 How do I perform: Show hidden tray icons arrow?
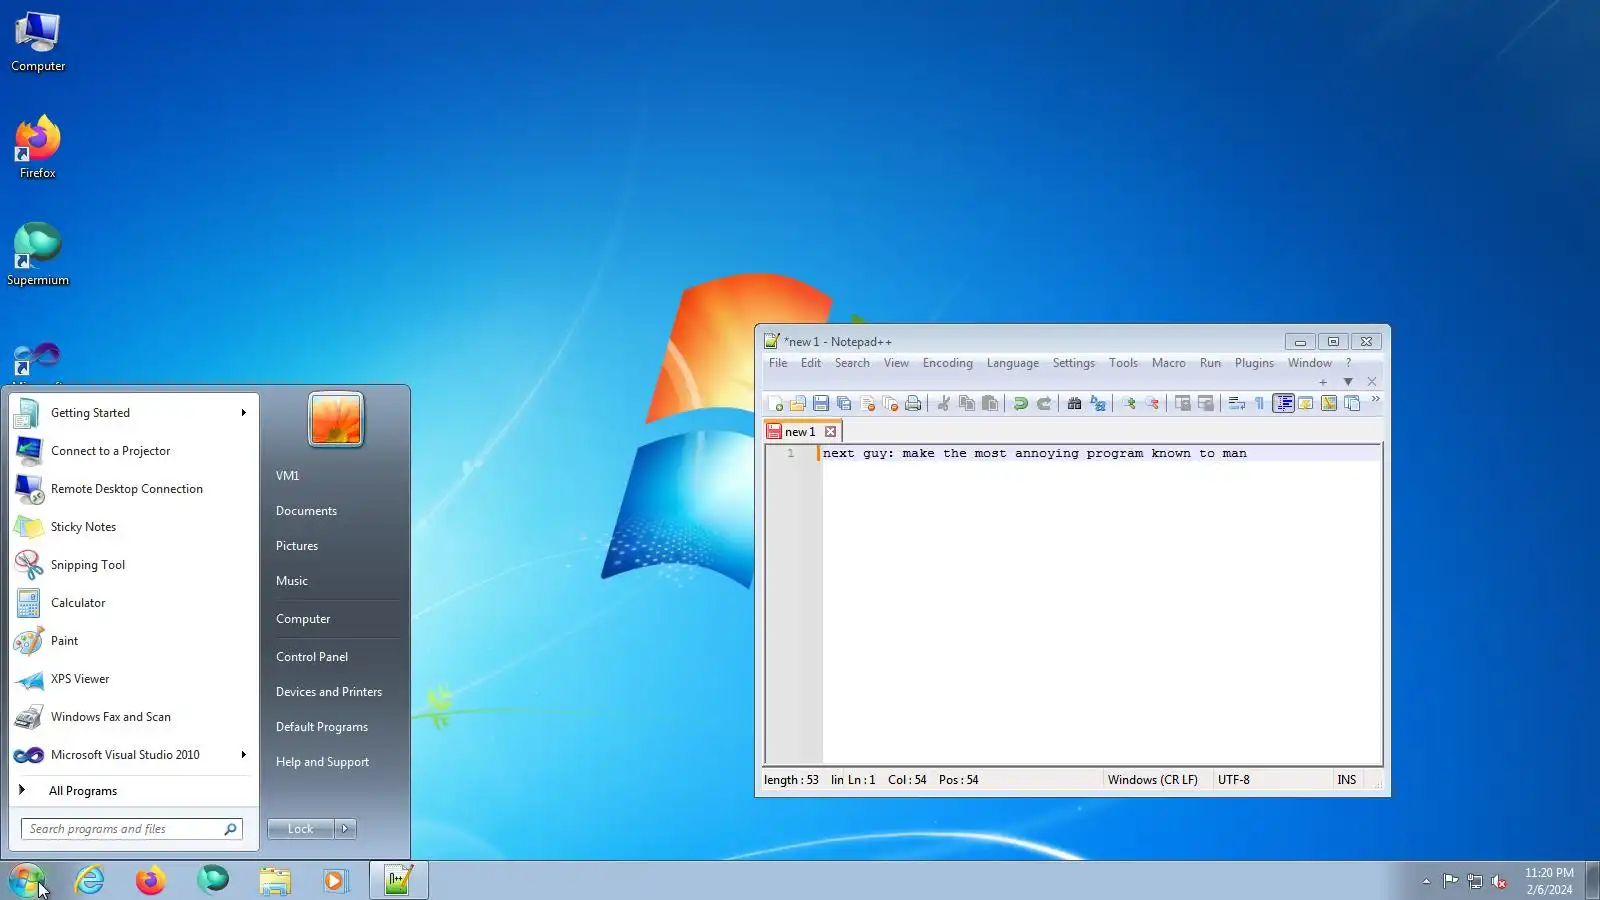1426,881
